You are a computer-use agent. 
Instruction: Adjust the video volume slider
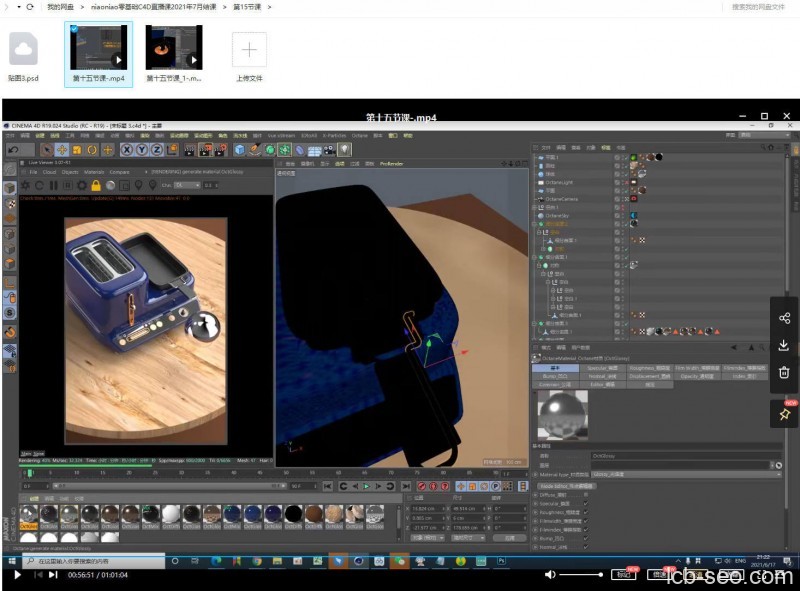click(x=580, y=575)
